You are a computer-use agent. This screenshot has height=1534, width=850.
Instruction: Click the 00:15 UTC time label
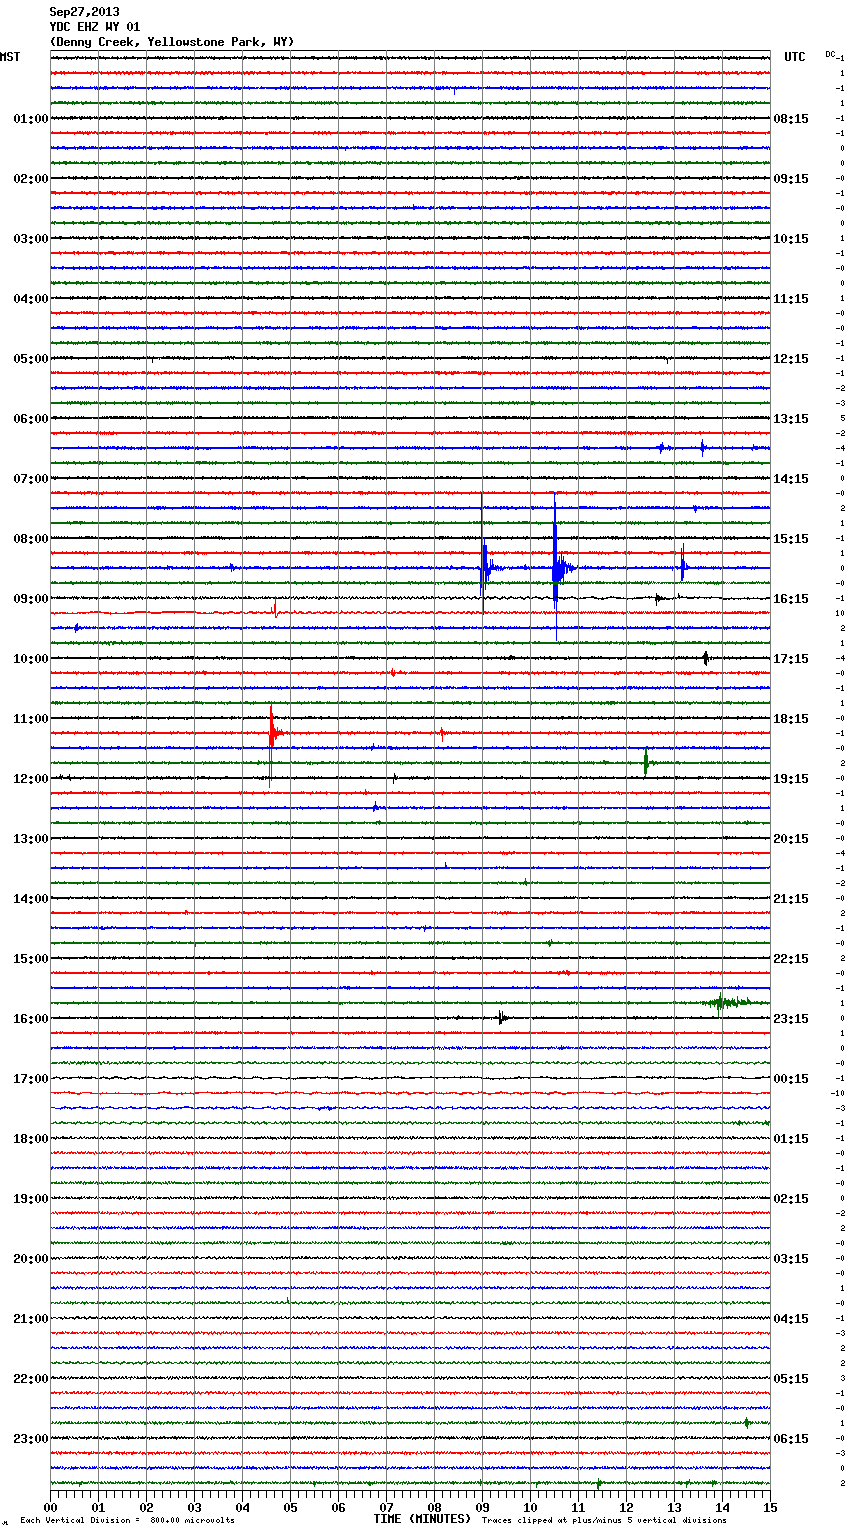(791, 1079)
